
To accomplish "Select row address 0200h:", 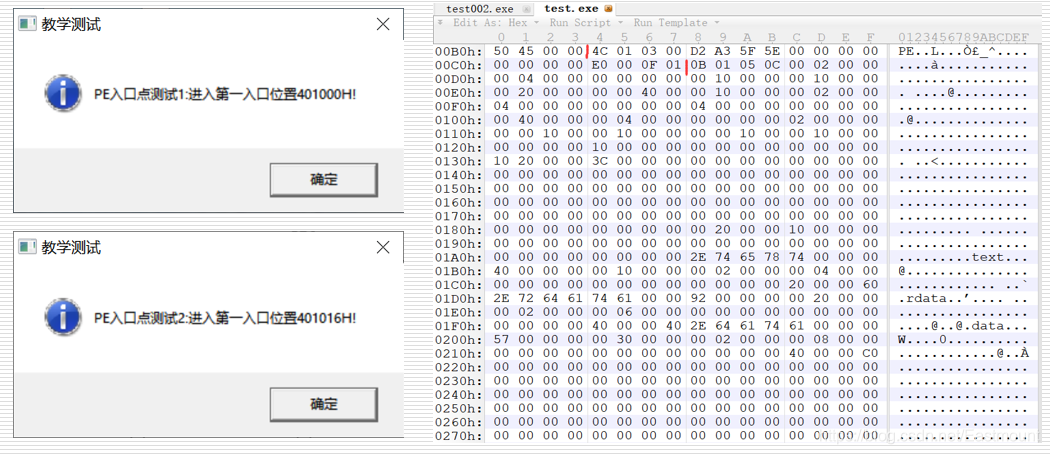I will click(x=459, y=339).
